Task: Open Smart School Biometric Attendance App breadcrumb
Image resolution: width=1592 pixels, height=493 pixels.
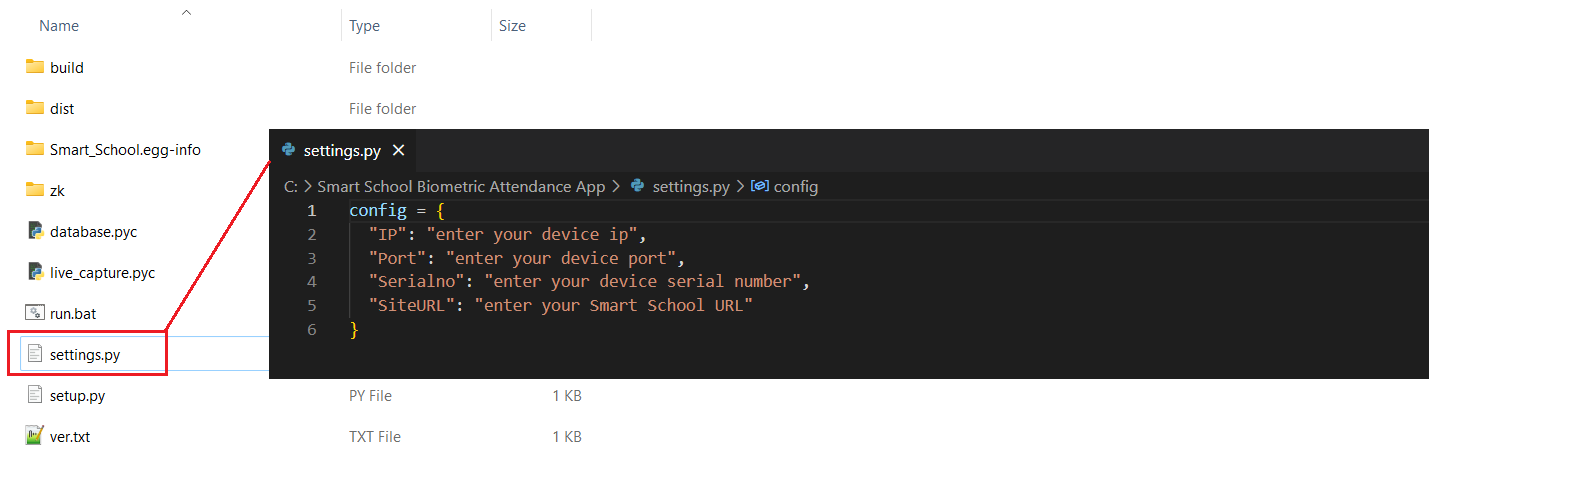Action: (461, 187)
